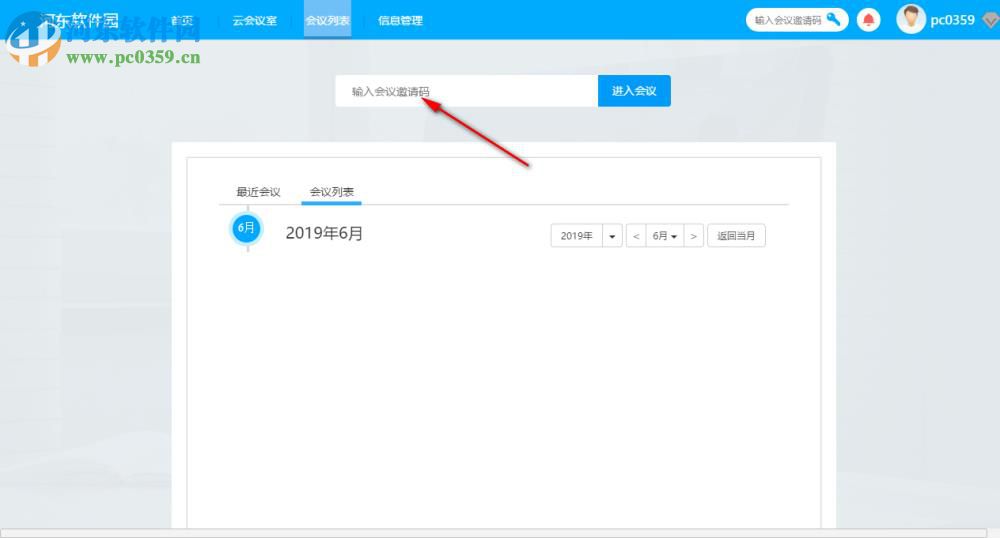Click the pc0359 username
The image size is (1000, 538).
coord(952,20)
